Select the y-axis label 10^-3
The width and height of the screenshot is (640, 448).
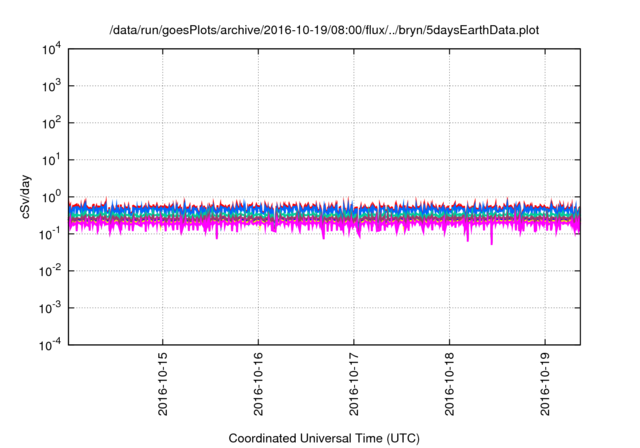[x=50, y=308]
